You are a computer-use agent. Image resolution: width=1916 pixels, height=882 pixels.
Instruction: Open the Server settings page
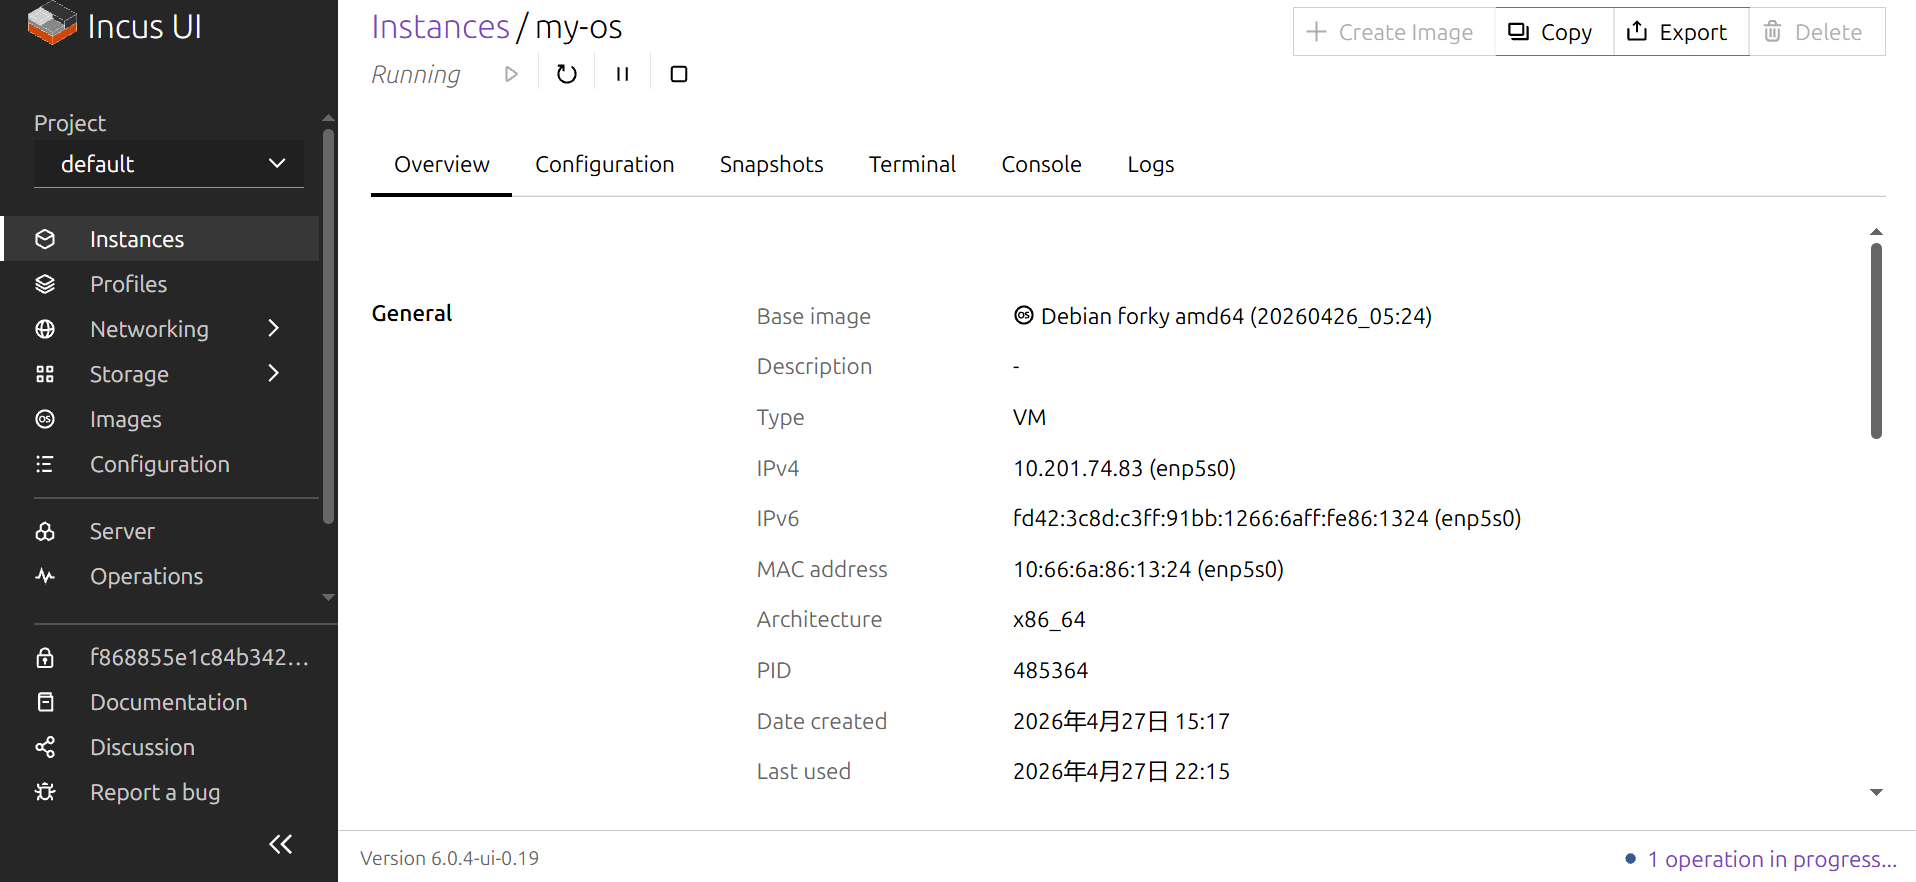pos(122,531)
